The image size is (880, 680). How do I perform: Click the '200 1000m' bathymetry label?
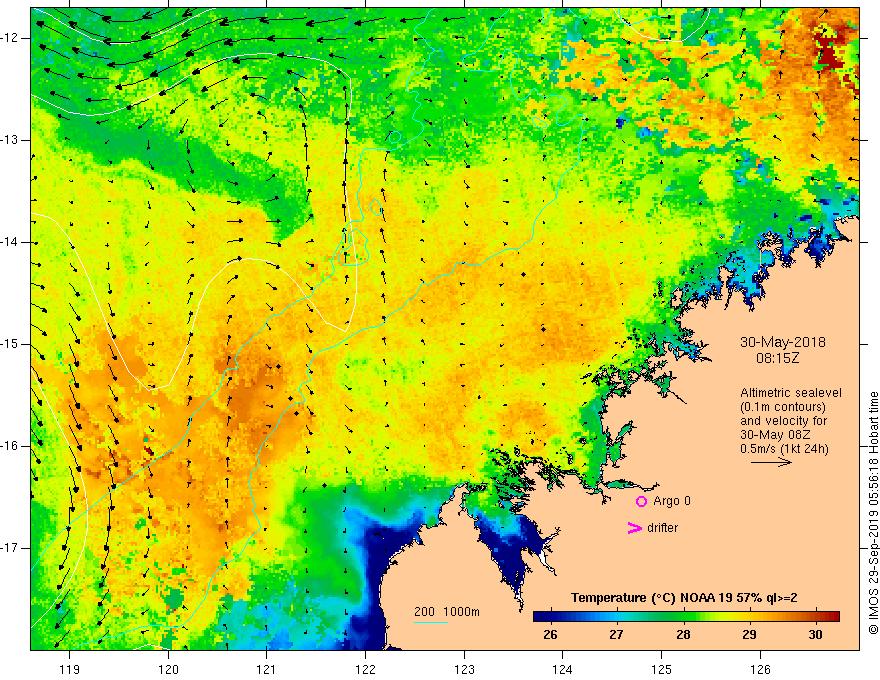point(447,612)
